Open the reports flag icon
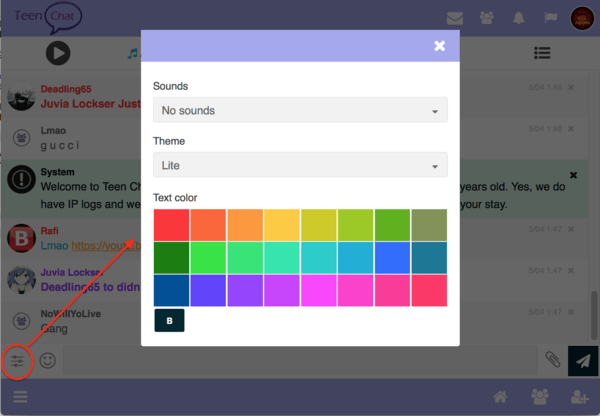The height and width of the screenshot is (416, 600). [x=551, y=17]
